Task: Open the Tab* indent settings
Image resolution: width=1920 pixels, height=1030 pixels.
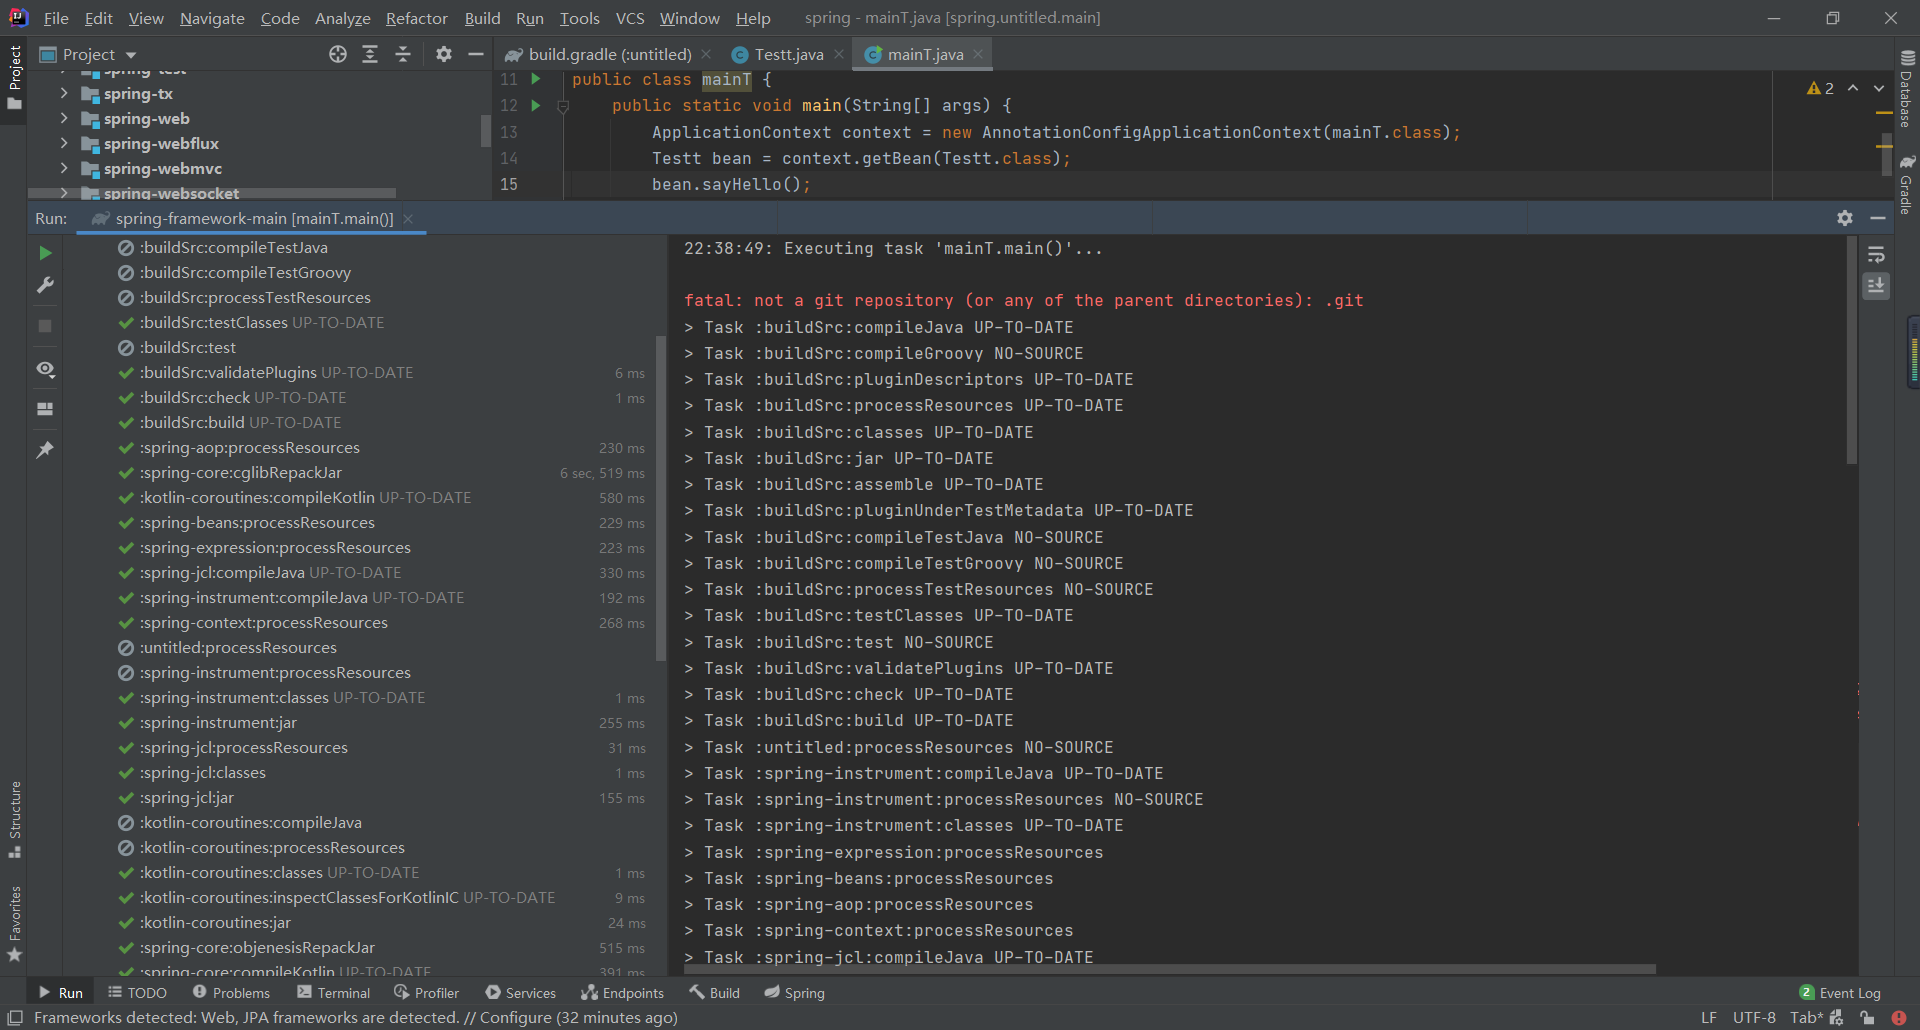Action: 1806,1018
